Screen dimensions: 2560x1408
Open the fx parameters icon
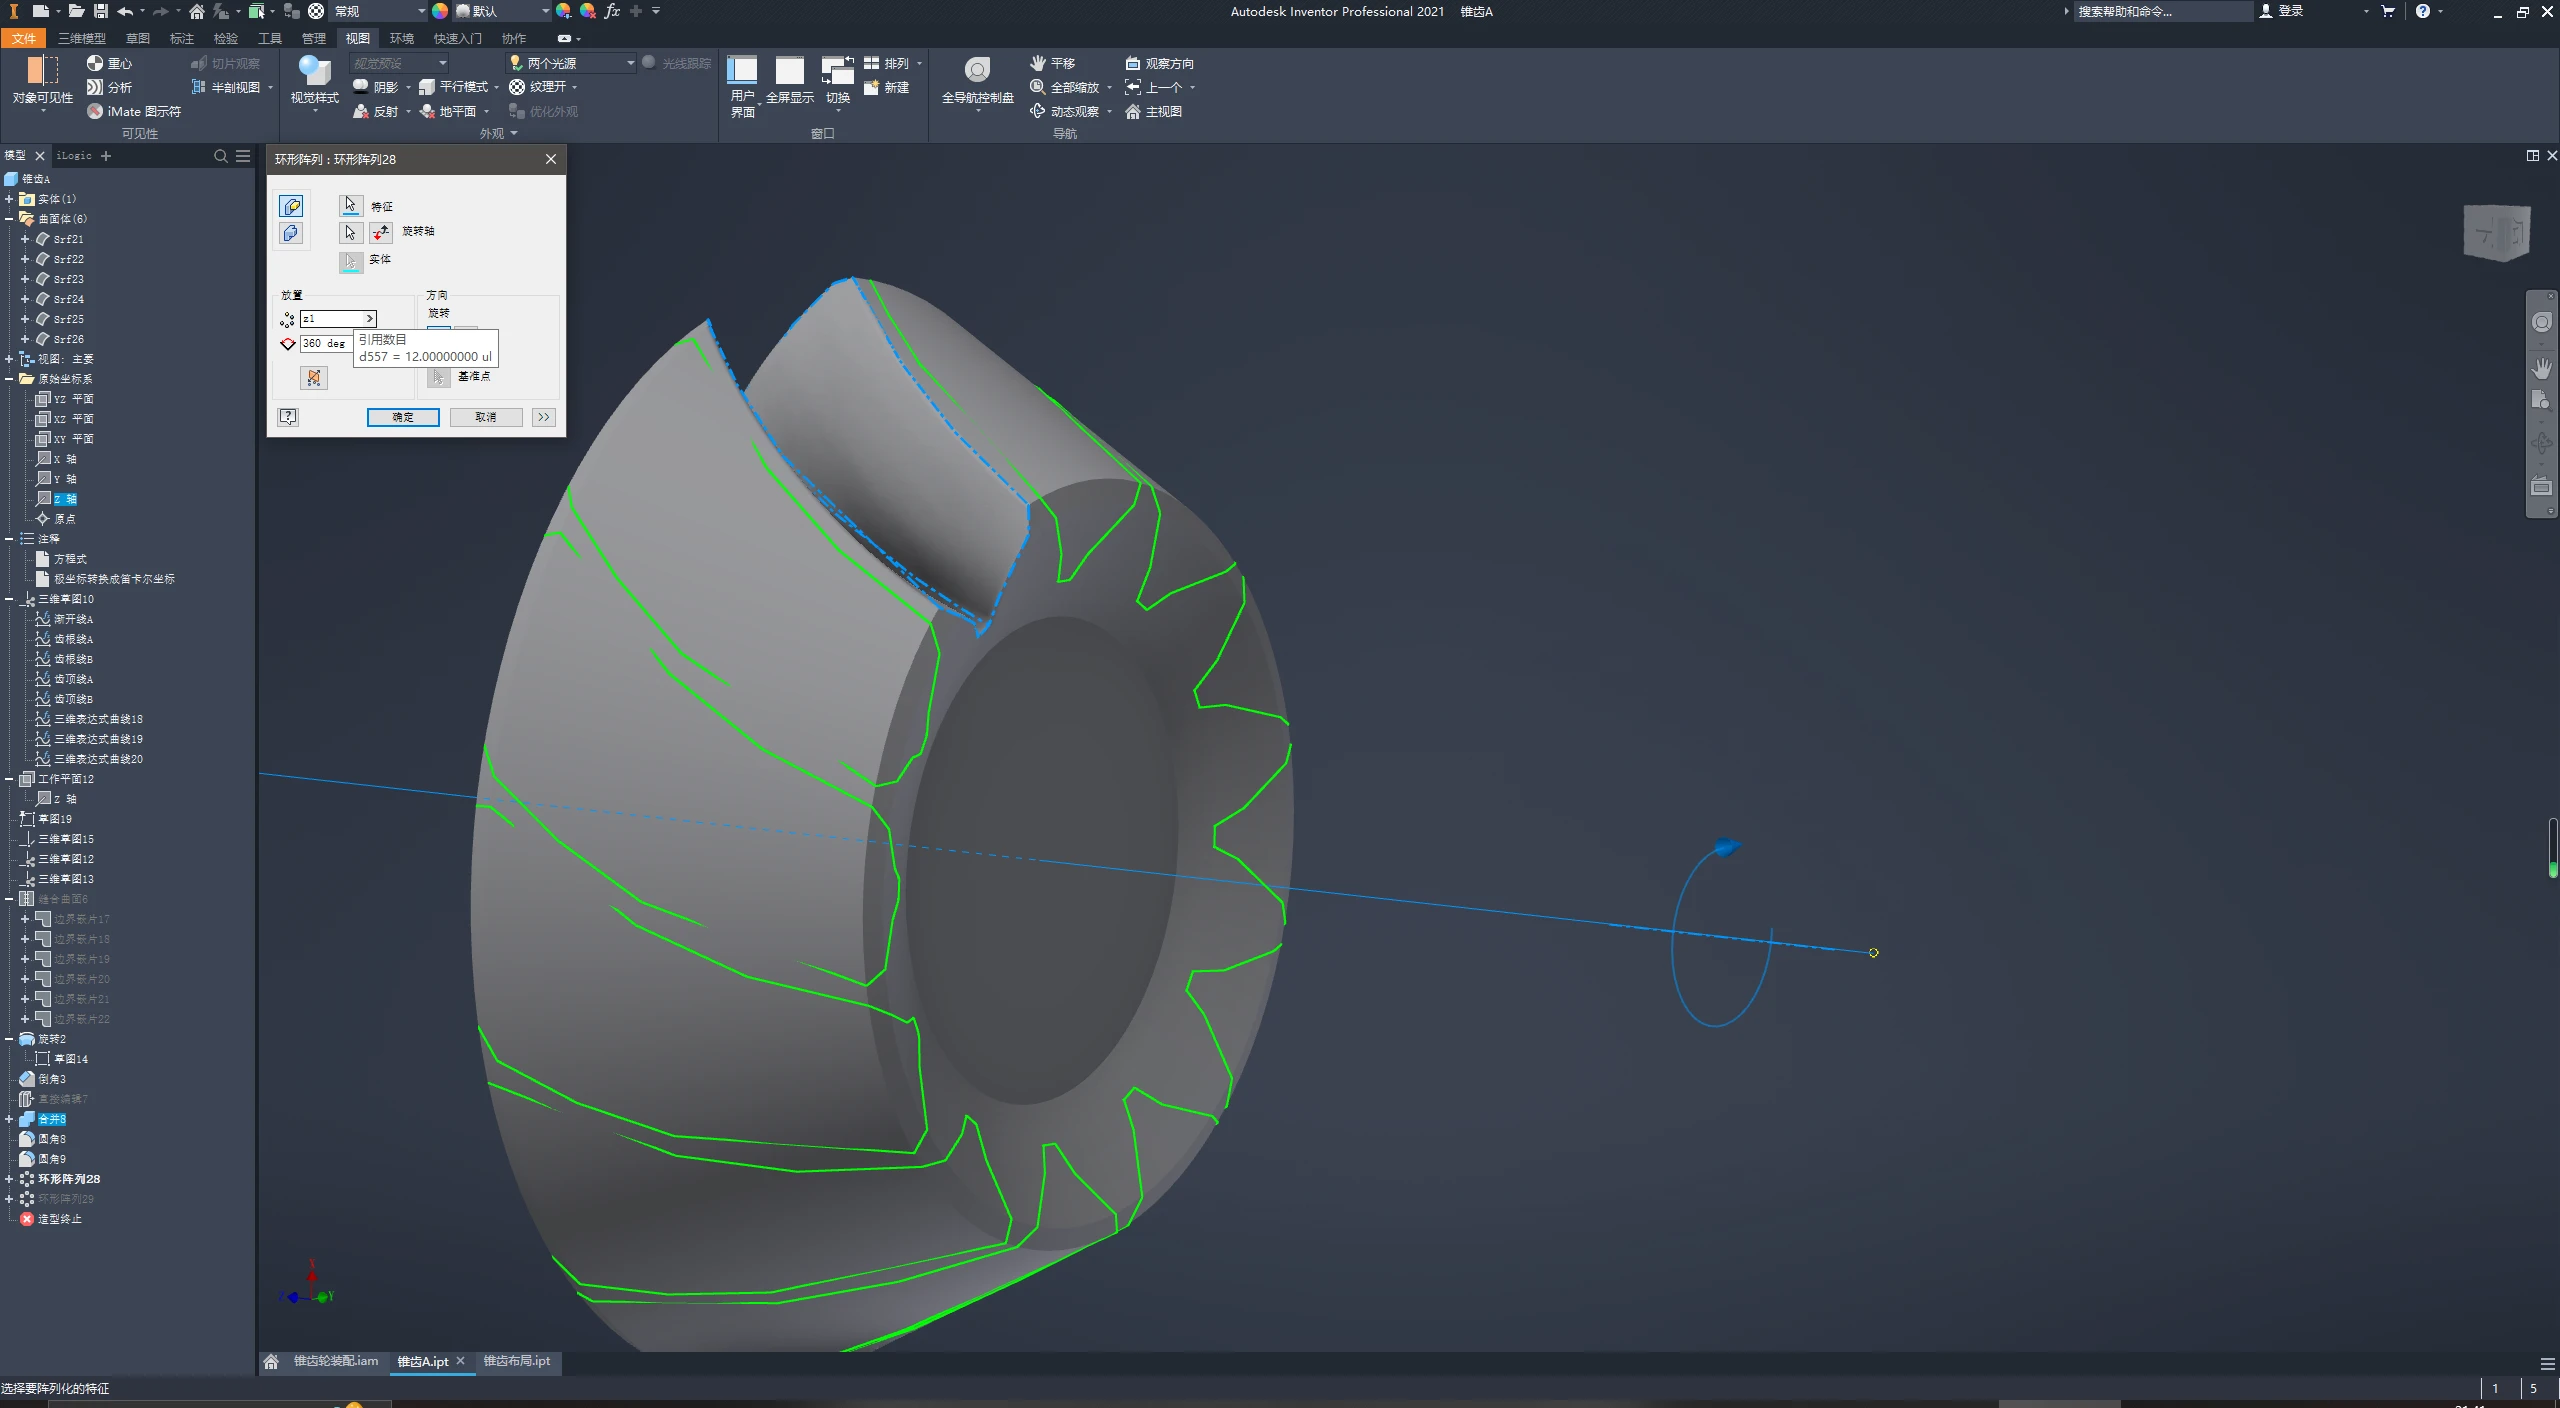click(x=612, y=11)
